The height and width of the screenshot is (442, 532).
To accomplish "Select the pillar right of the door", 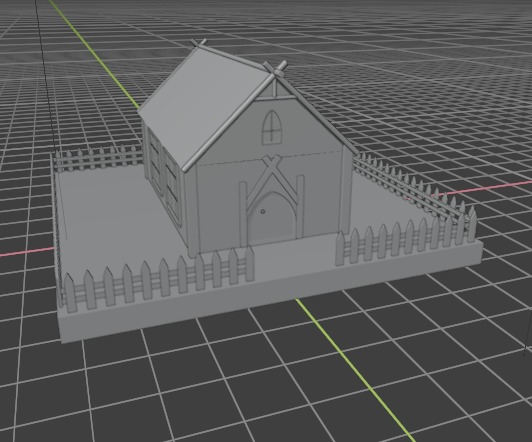I will click(300, 207).
